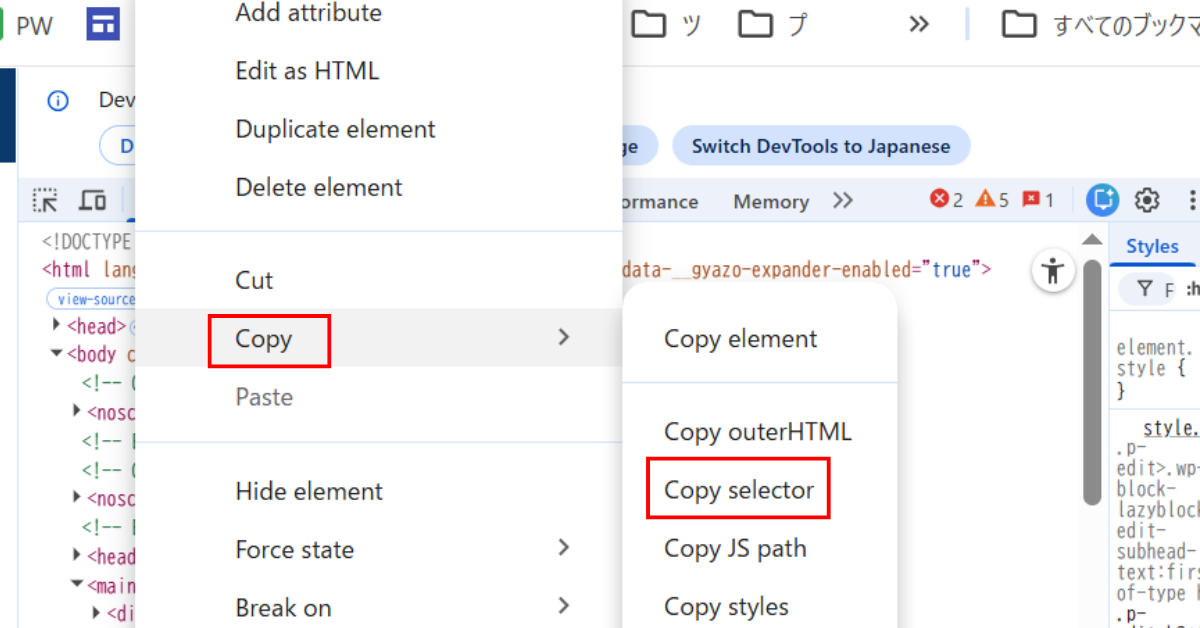Expand hidden DevTools tabs after Memory
This screenshot has width=1200, height=628.
click(843, 201)
